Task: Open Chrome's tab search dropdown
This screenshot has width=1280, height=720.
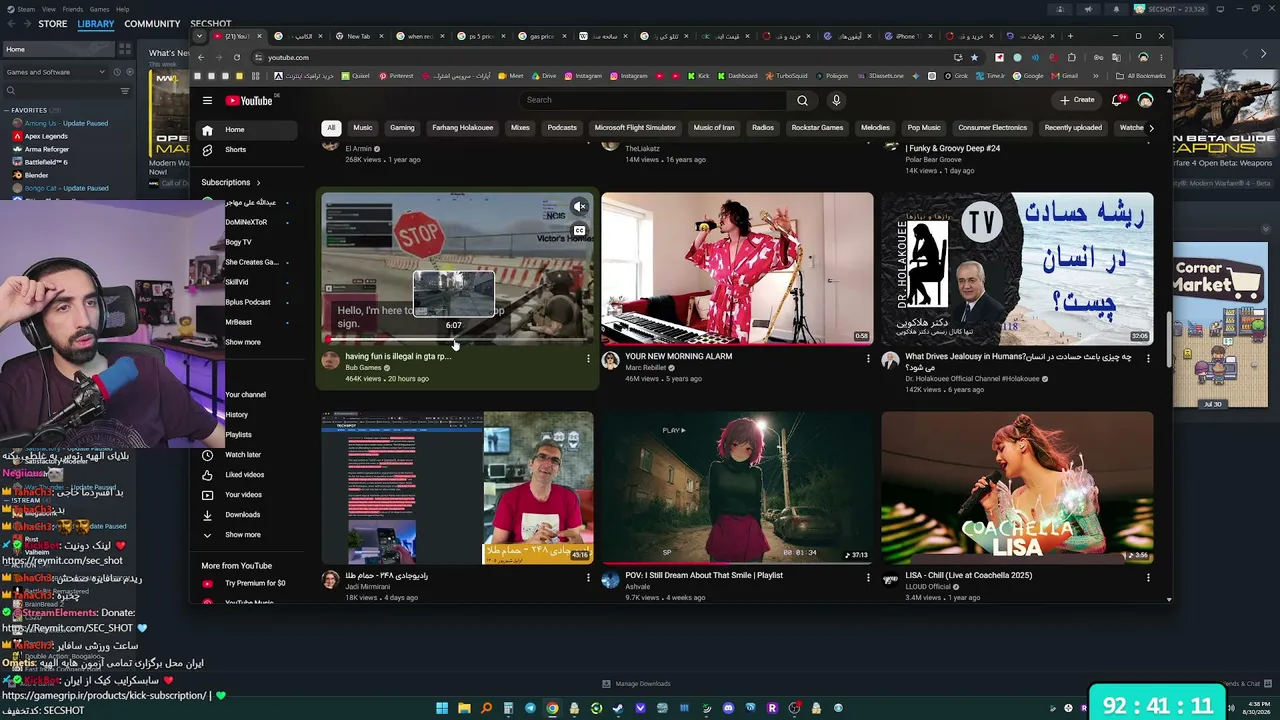Action: coord(199,36)
